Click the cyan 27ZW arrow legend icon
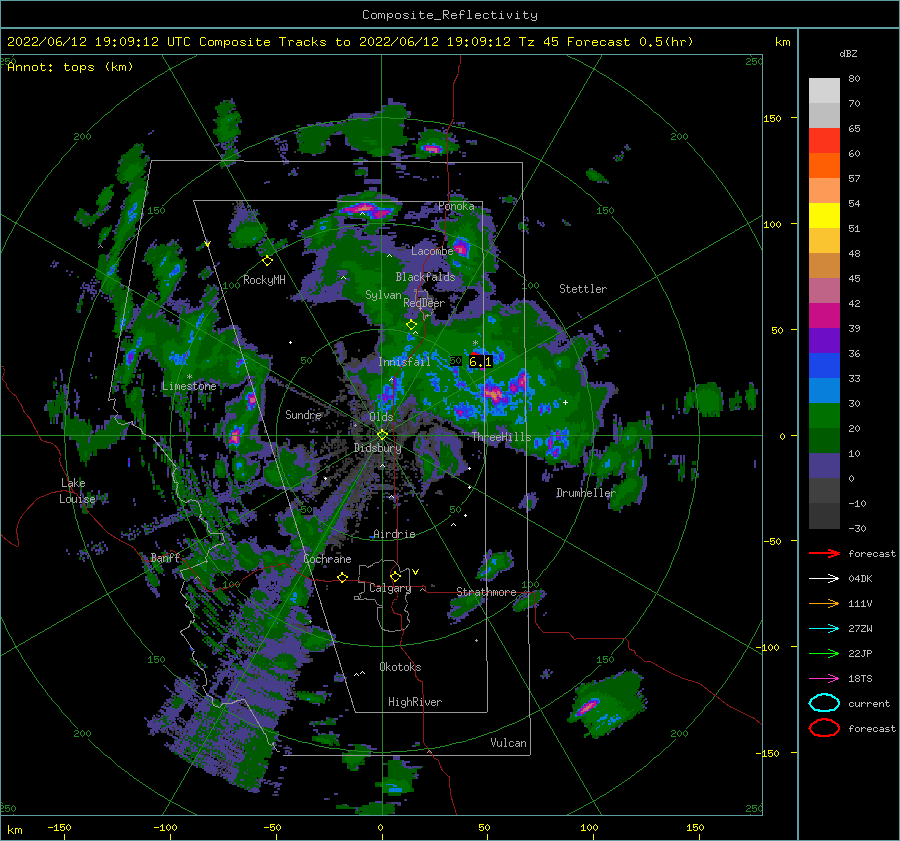 (x=824, y=629)
